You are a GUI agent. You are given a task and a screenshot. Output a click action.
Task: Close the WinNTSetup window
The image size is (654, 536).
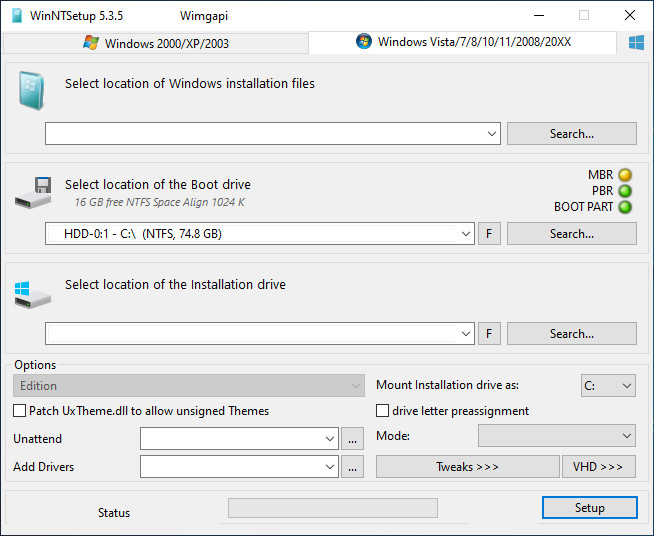[630, 15]
